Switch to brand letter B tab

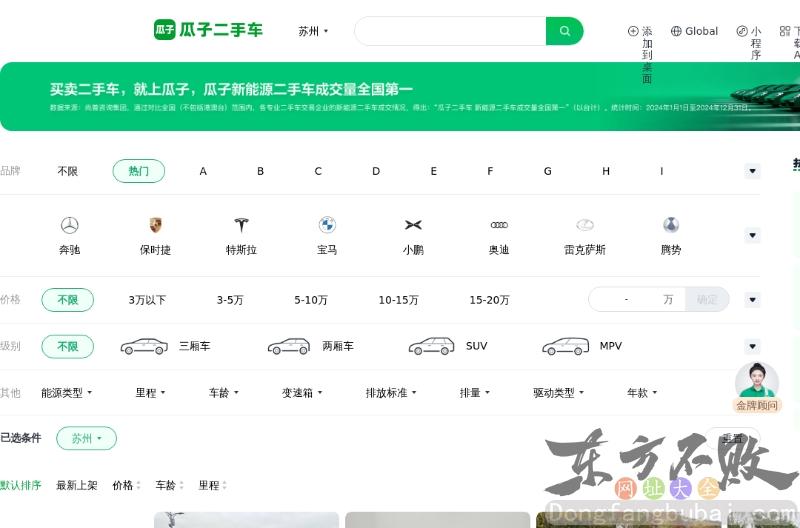260,171
